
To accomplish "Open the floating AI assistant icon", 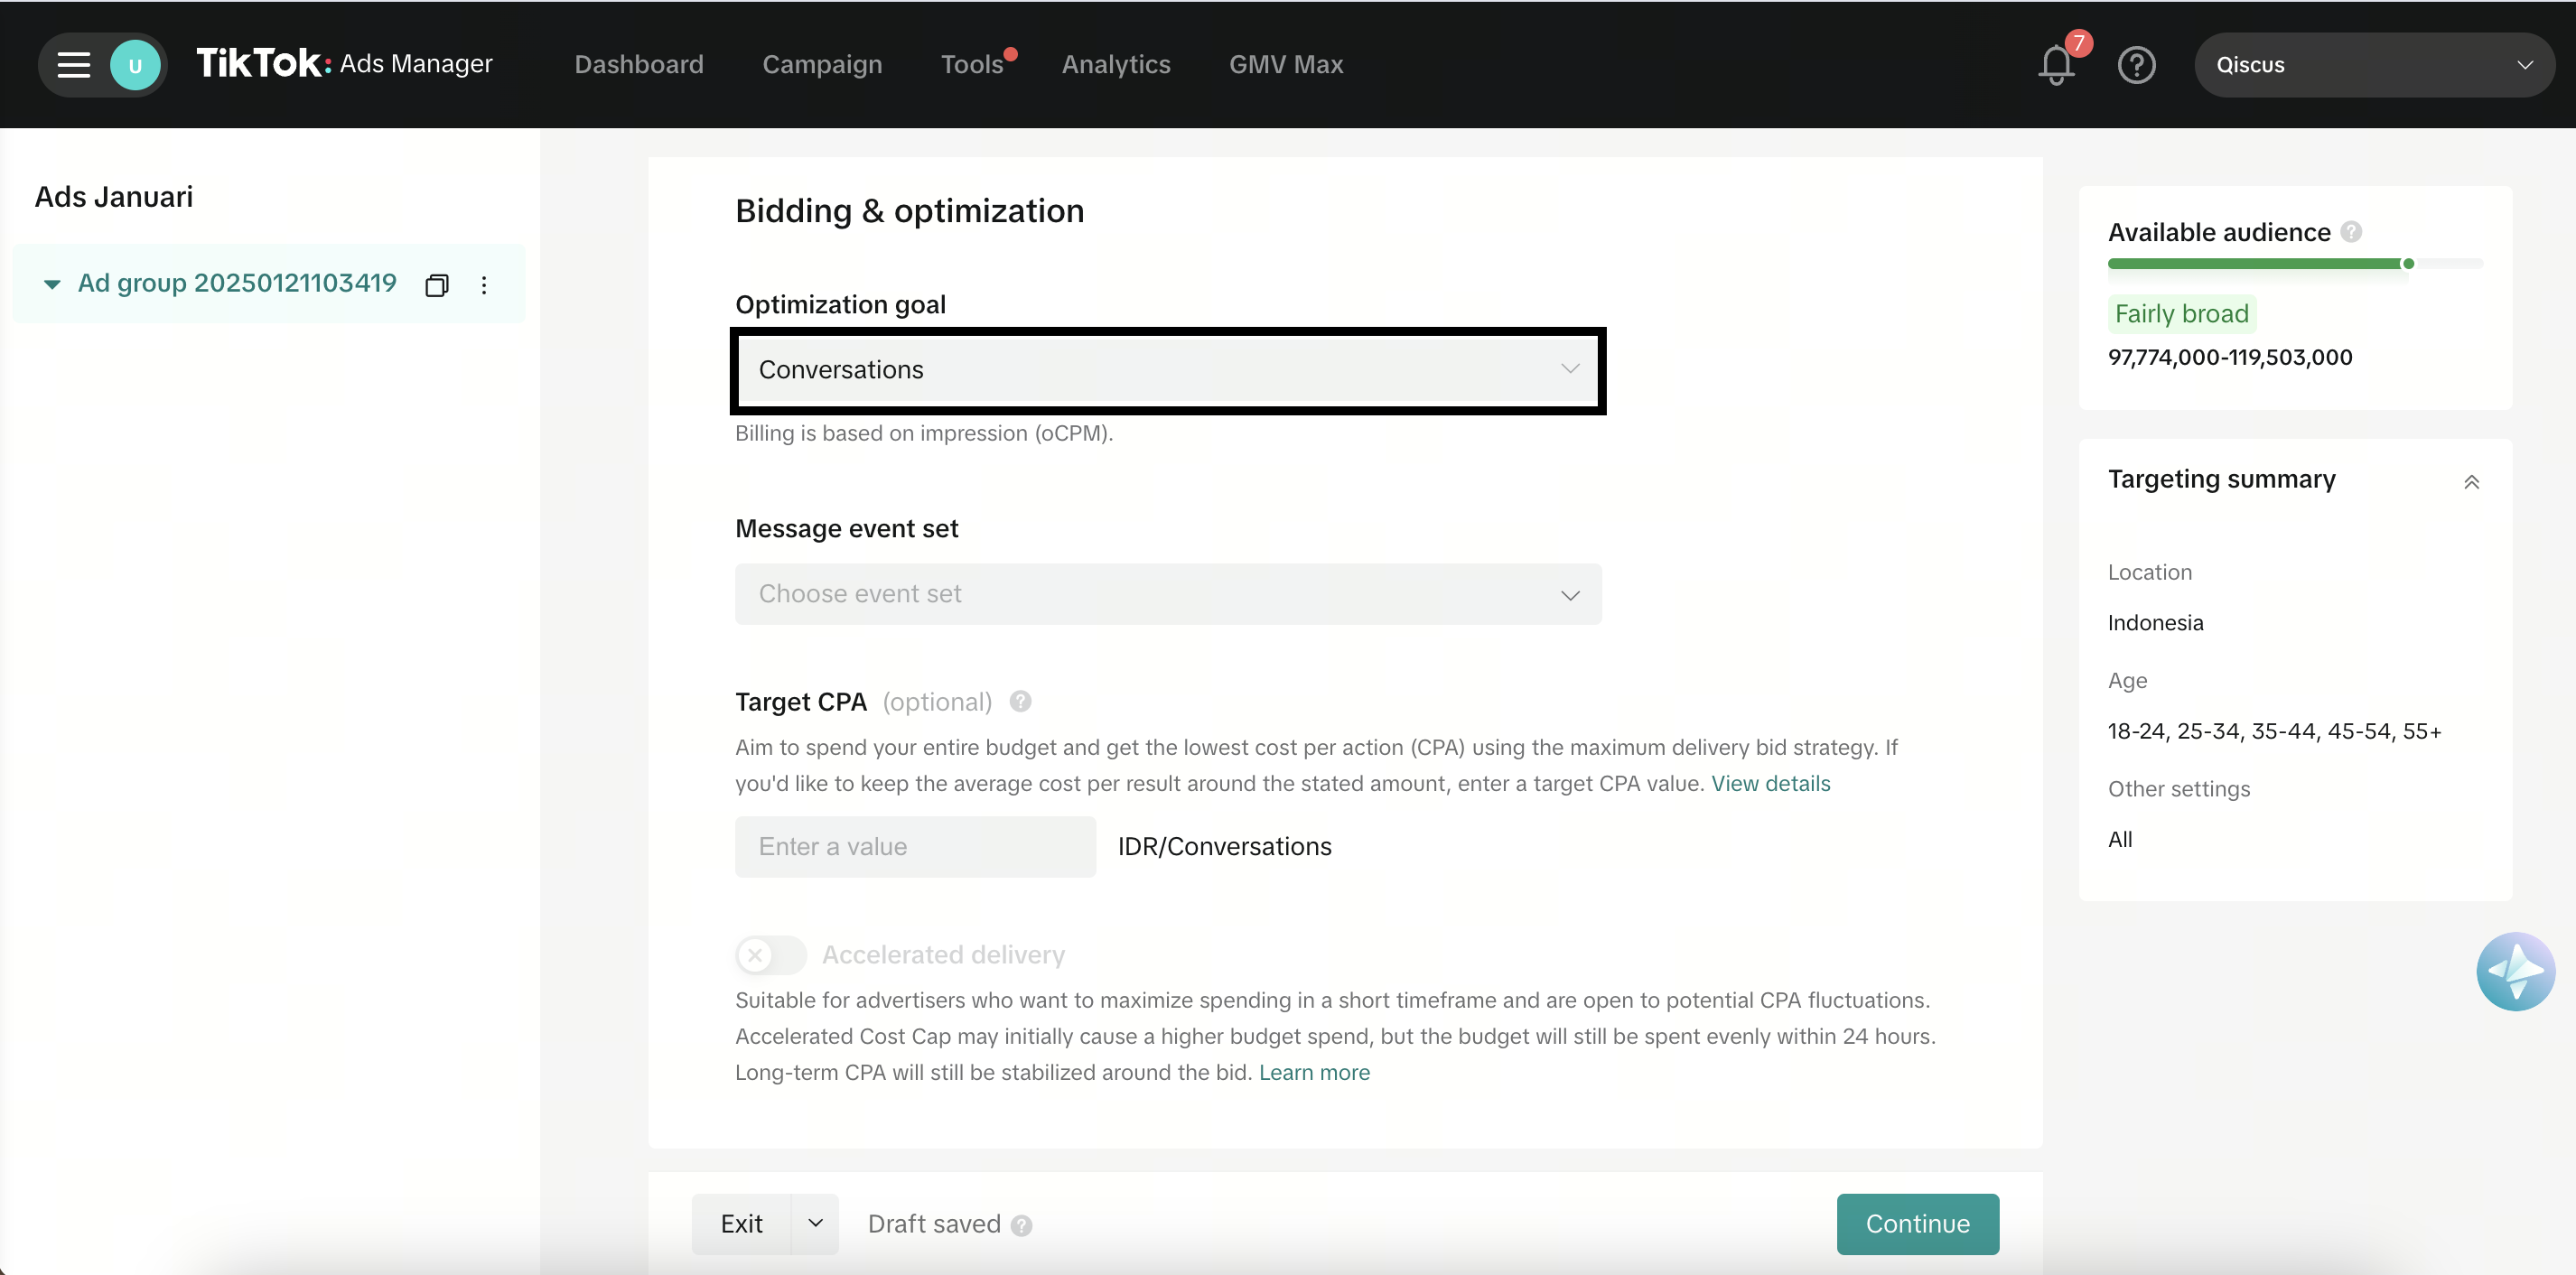I will pyautogui.click(x=2515, y=971).
